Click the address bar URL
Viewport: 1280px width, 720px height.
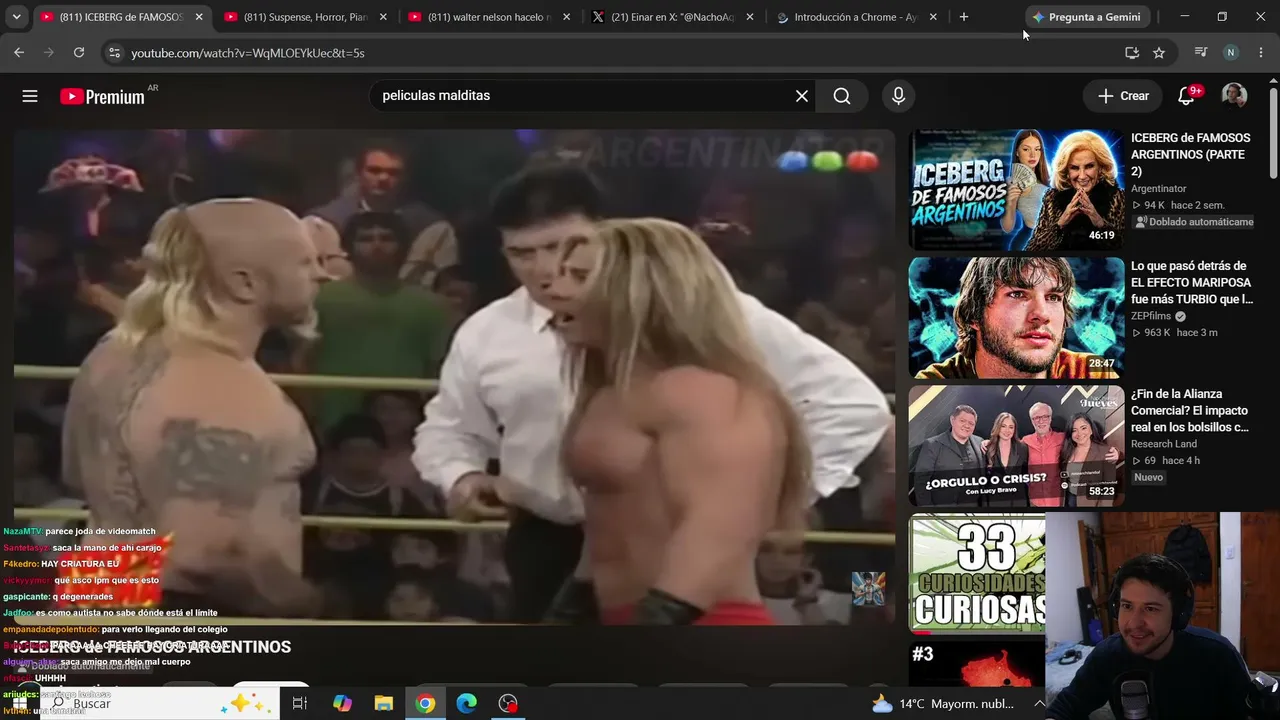248,53
